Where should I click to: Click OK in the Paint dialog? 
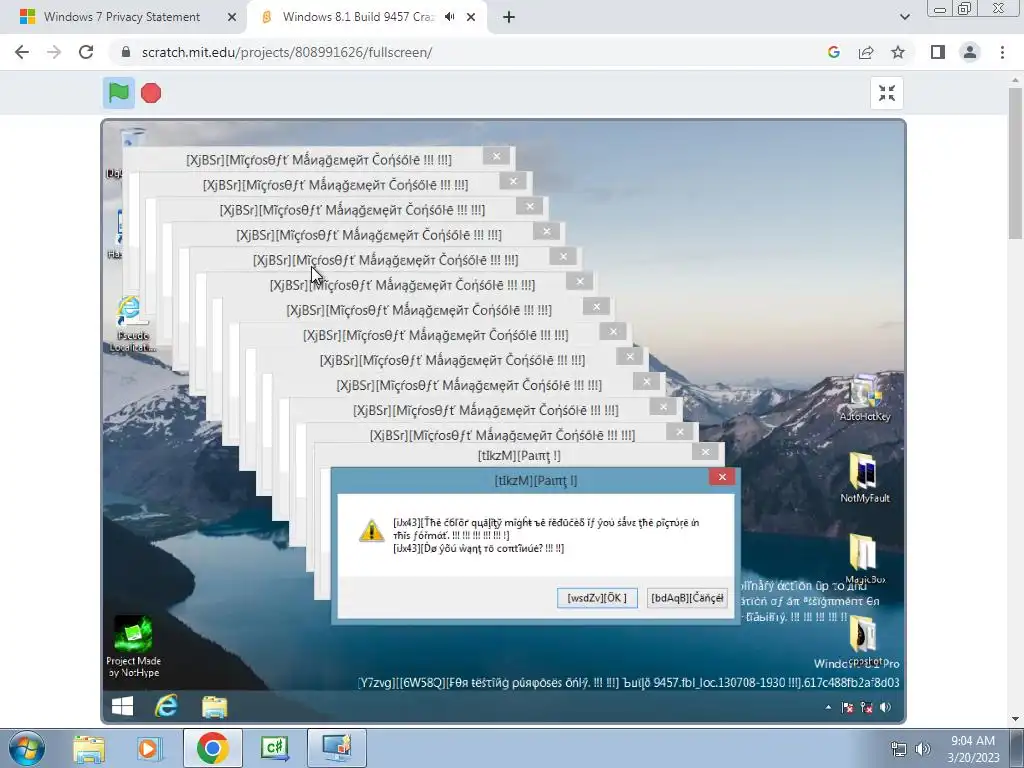pos(597,598)
